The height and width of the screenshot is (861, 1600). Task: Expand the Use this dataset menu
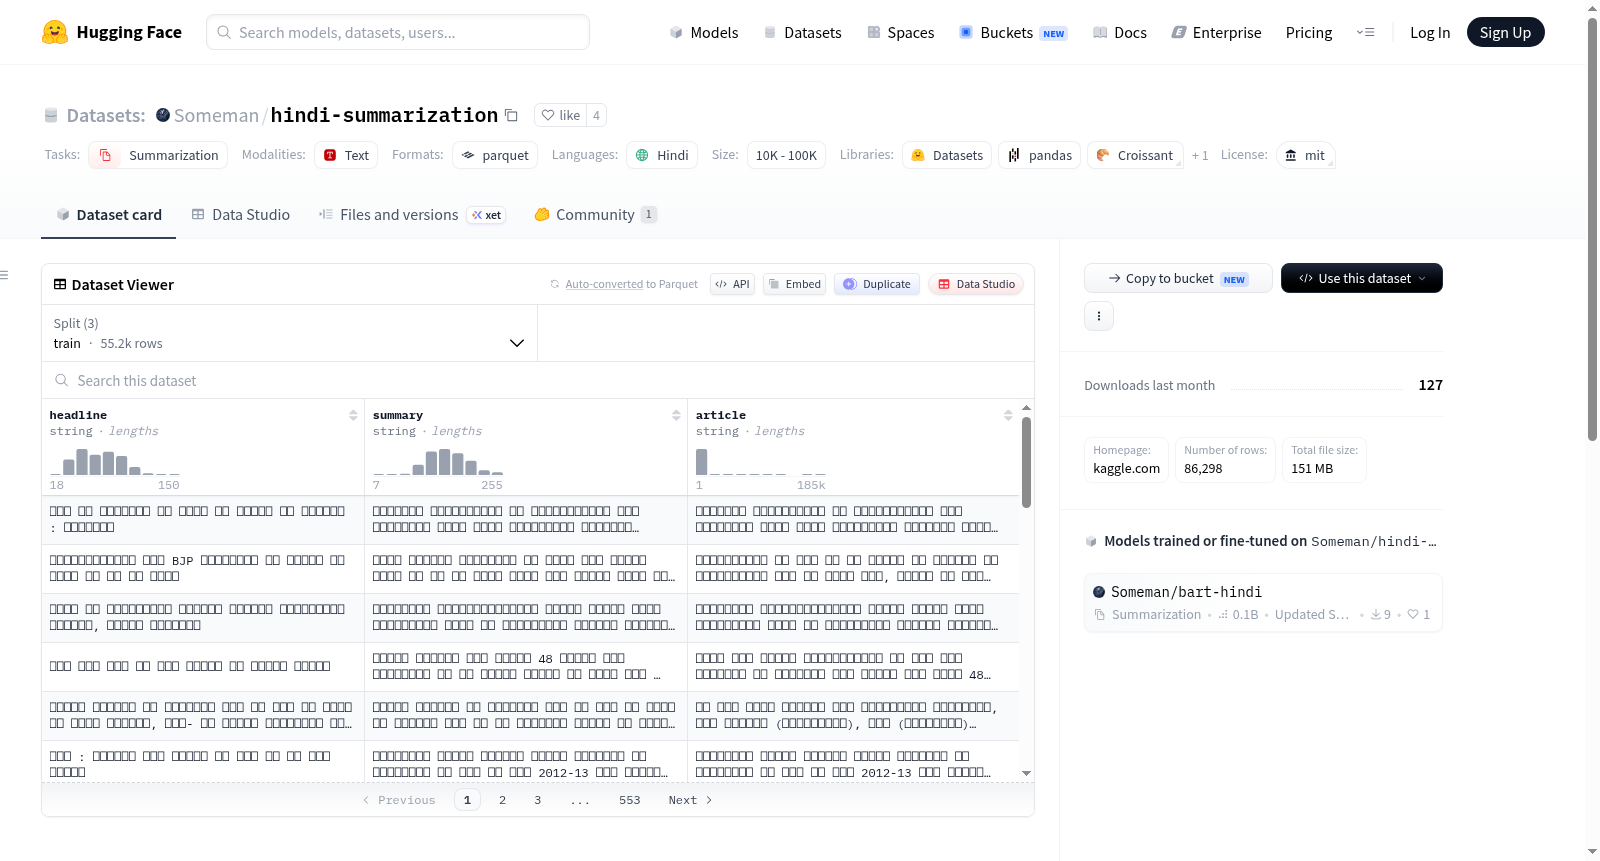(x=1362, y=278)
